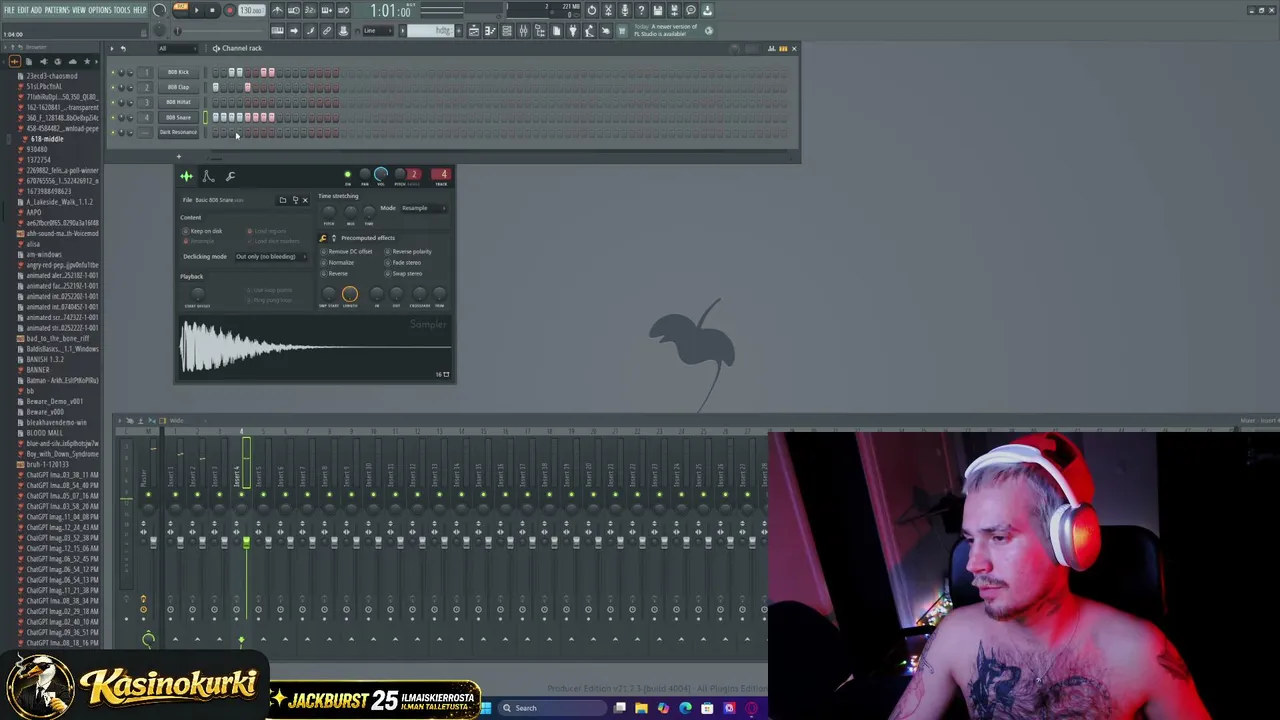The height and width of the screenshot is (720, 1280).
Task: Click the Insert 4 mixer fader
Action: coord(246,542)
